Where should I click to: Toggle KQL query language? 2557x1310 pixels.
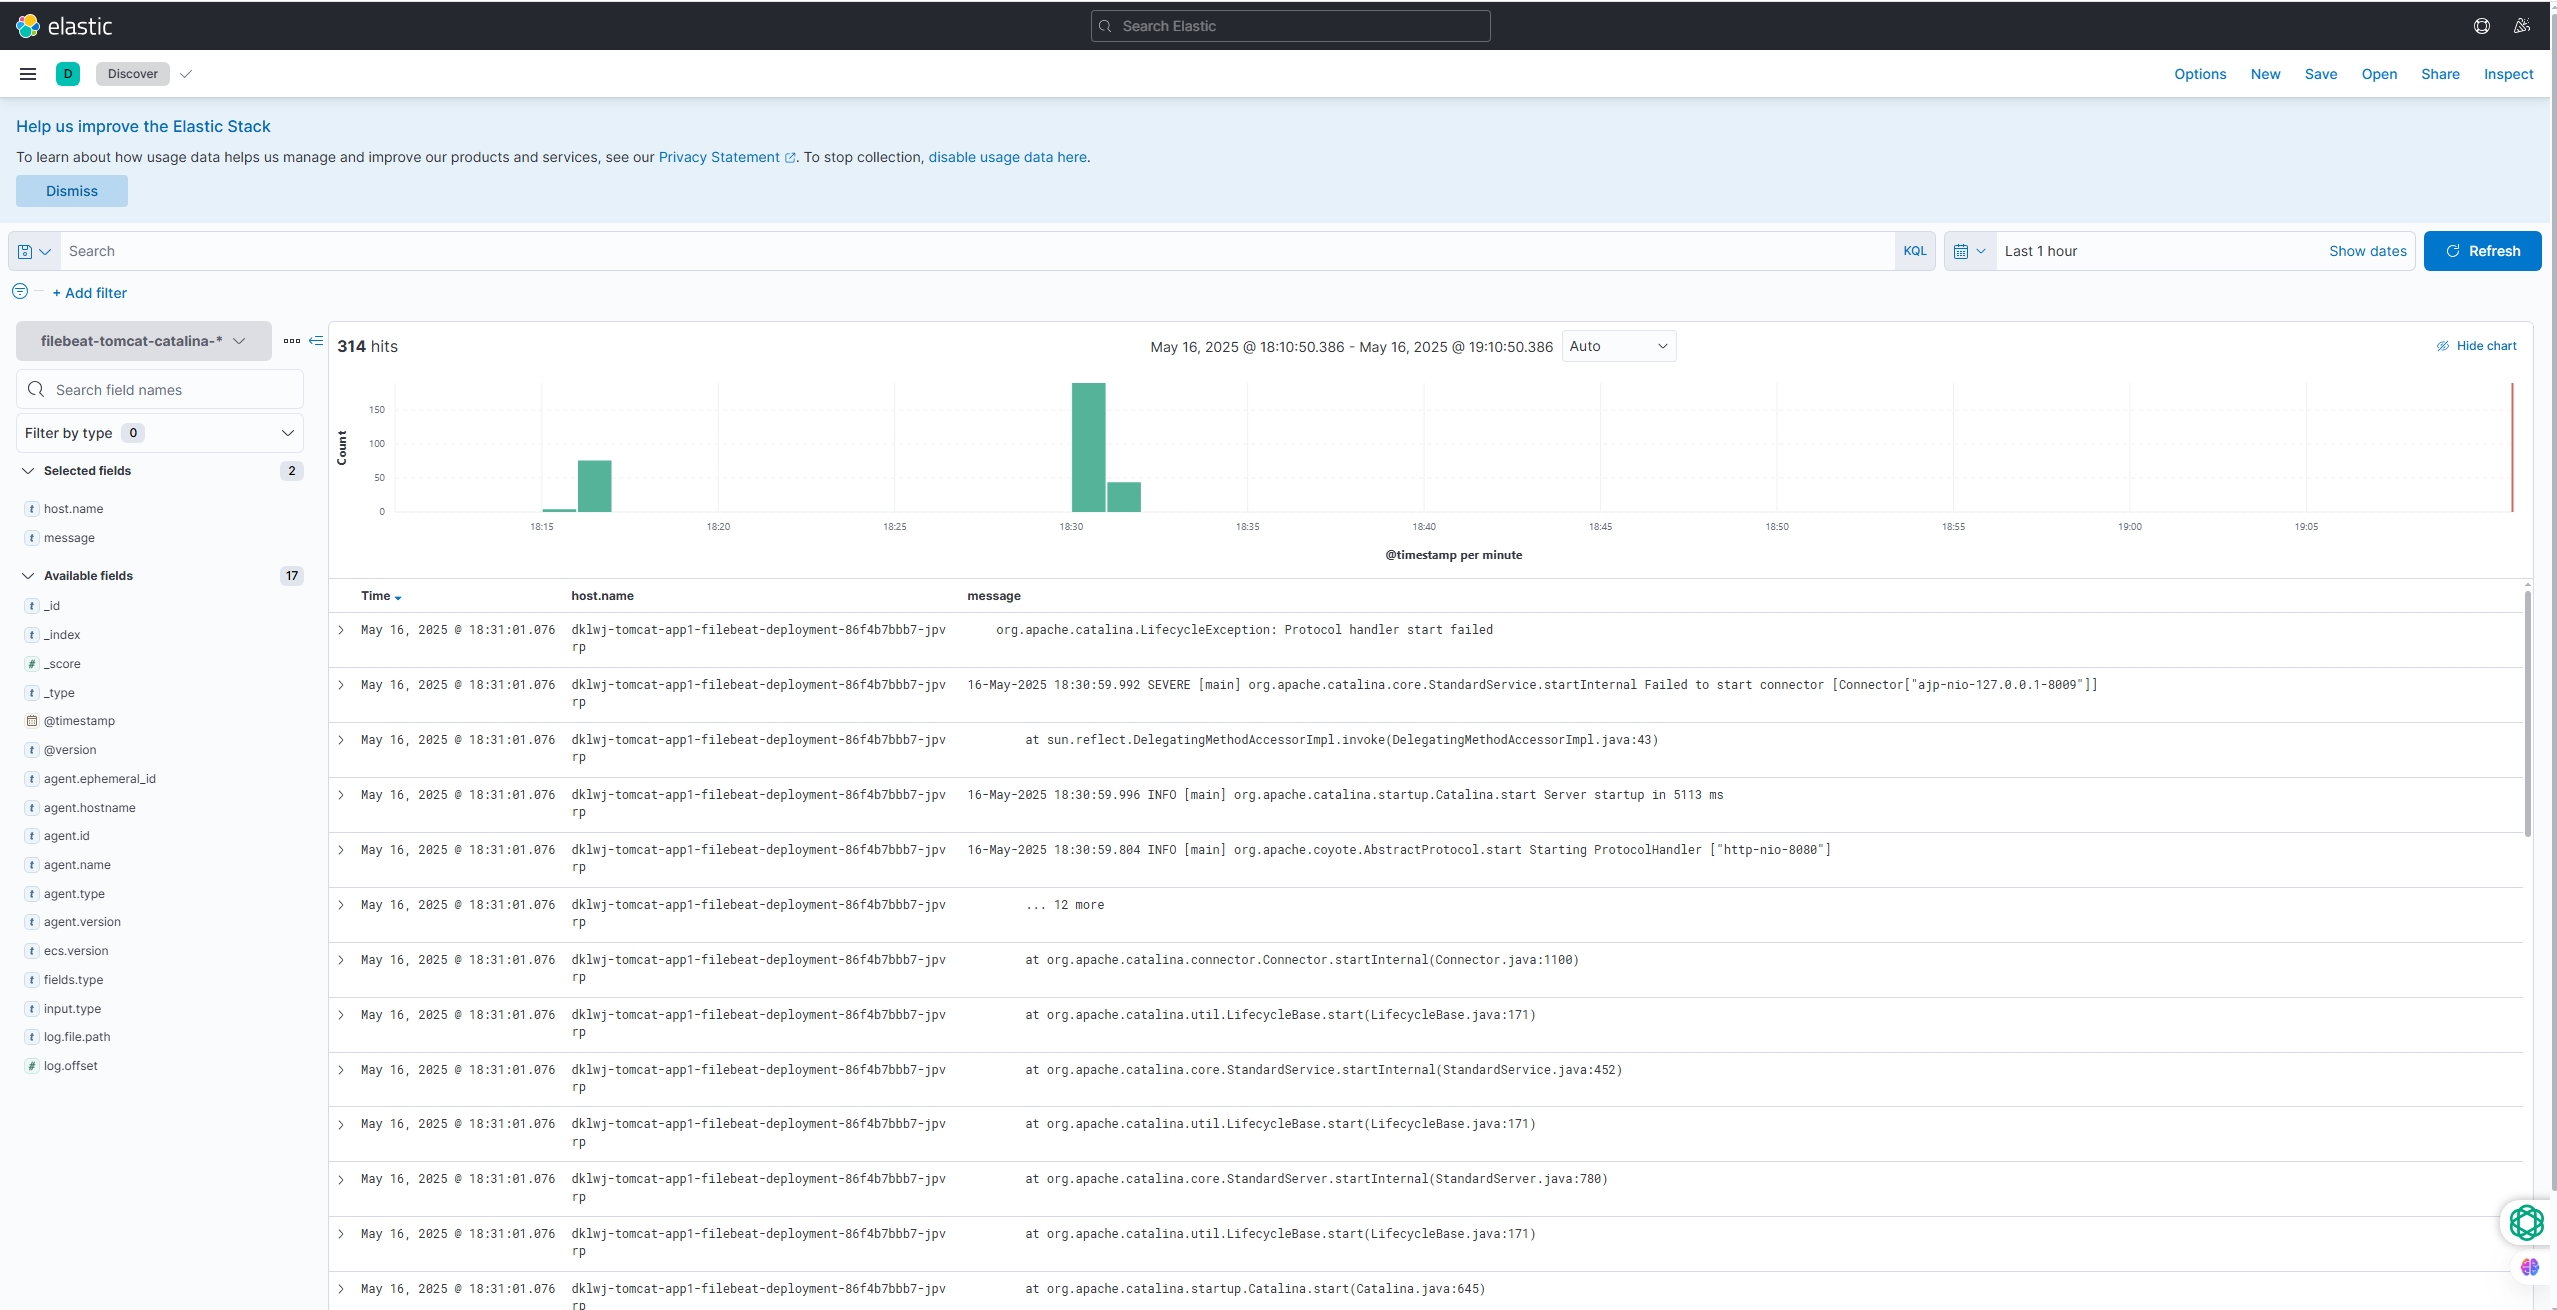tap(1914, 251)
